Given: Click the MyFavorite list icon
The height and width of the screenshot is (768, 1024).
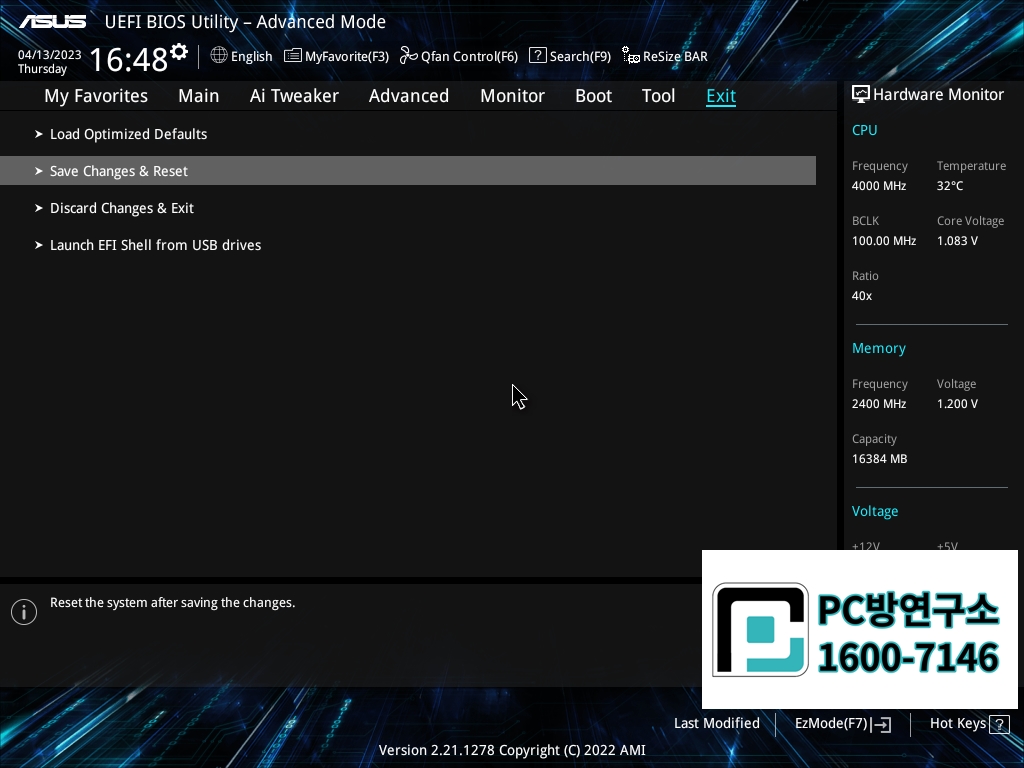Looking at the screenshot, I should [293, 56].
